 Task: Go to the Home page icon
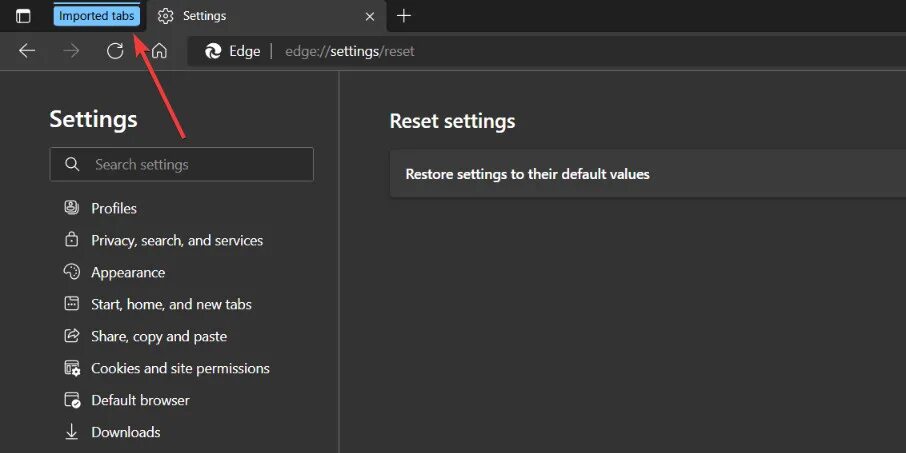[159, 51]
